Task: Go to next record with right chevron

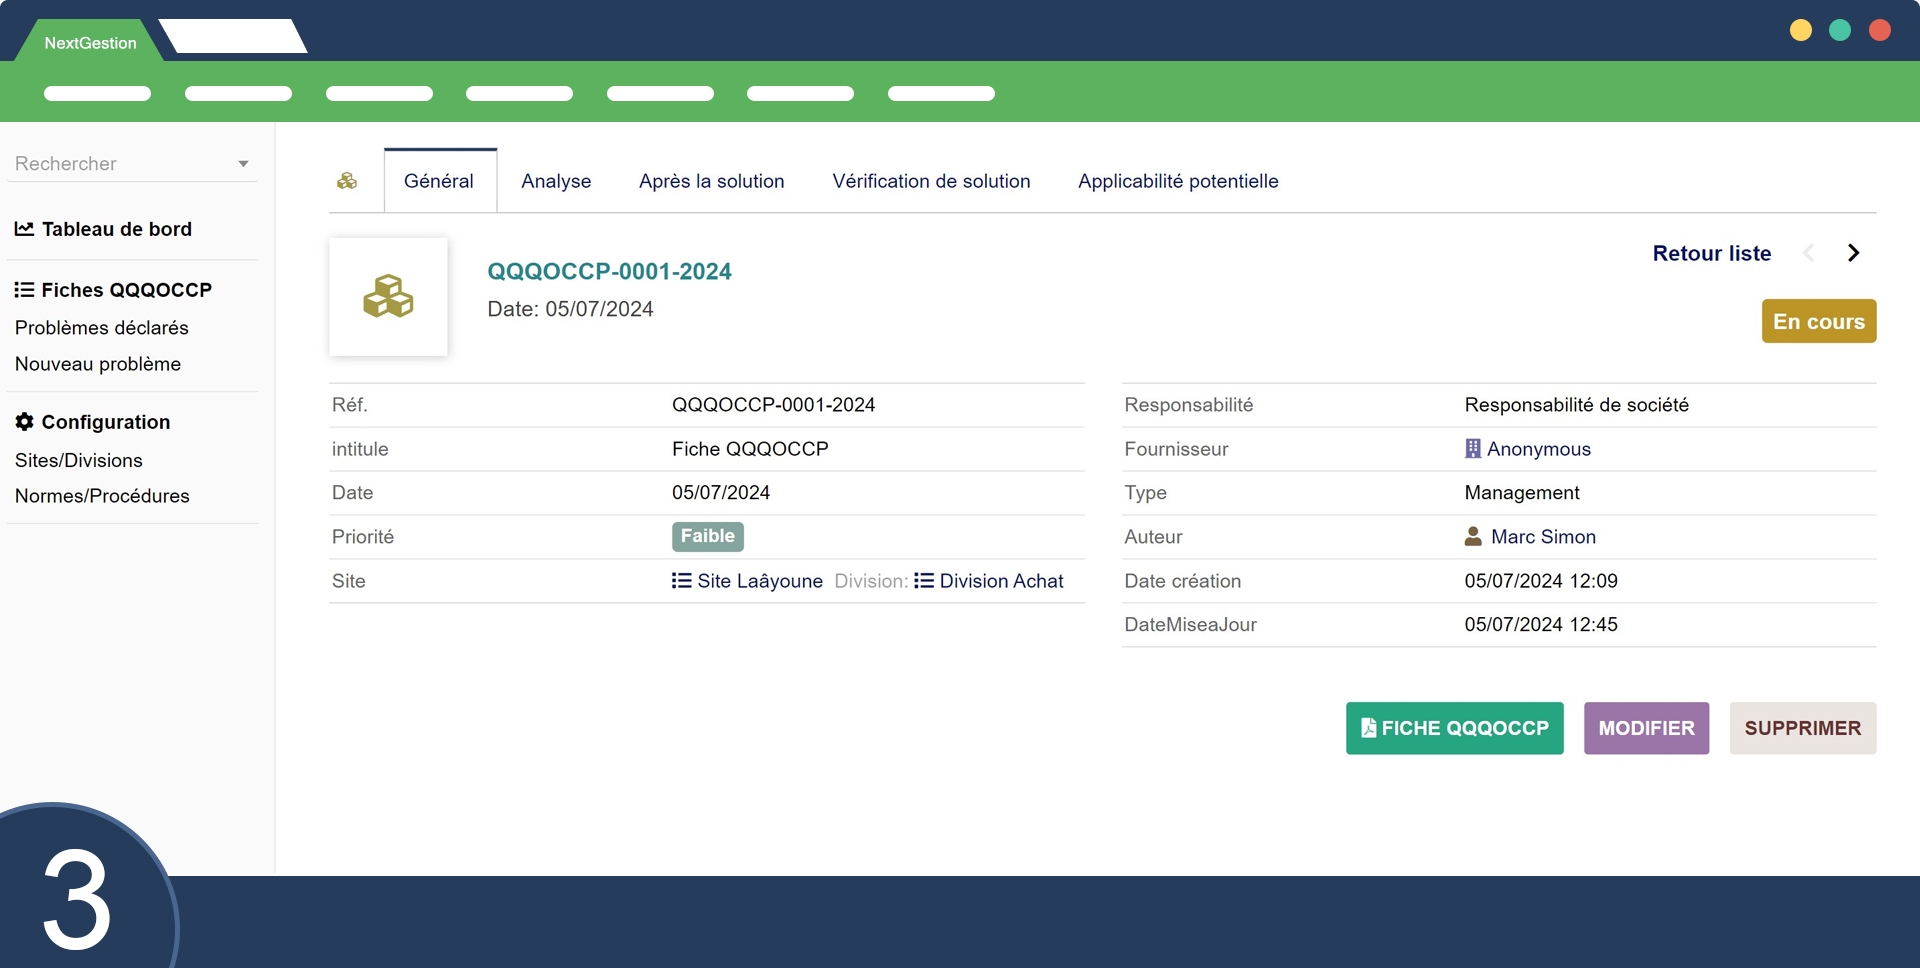Action: tap(1853, 253)
